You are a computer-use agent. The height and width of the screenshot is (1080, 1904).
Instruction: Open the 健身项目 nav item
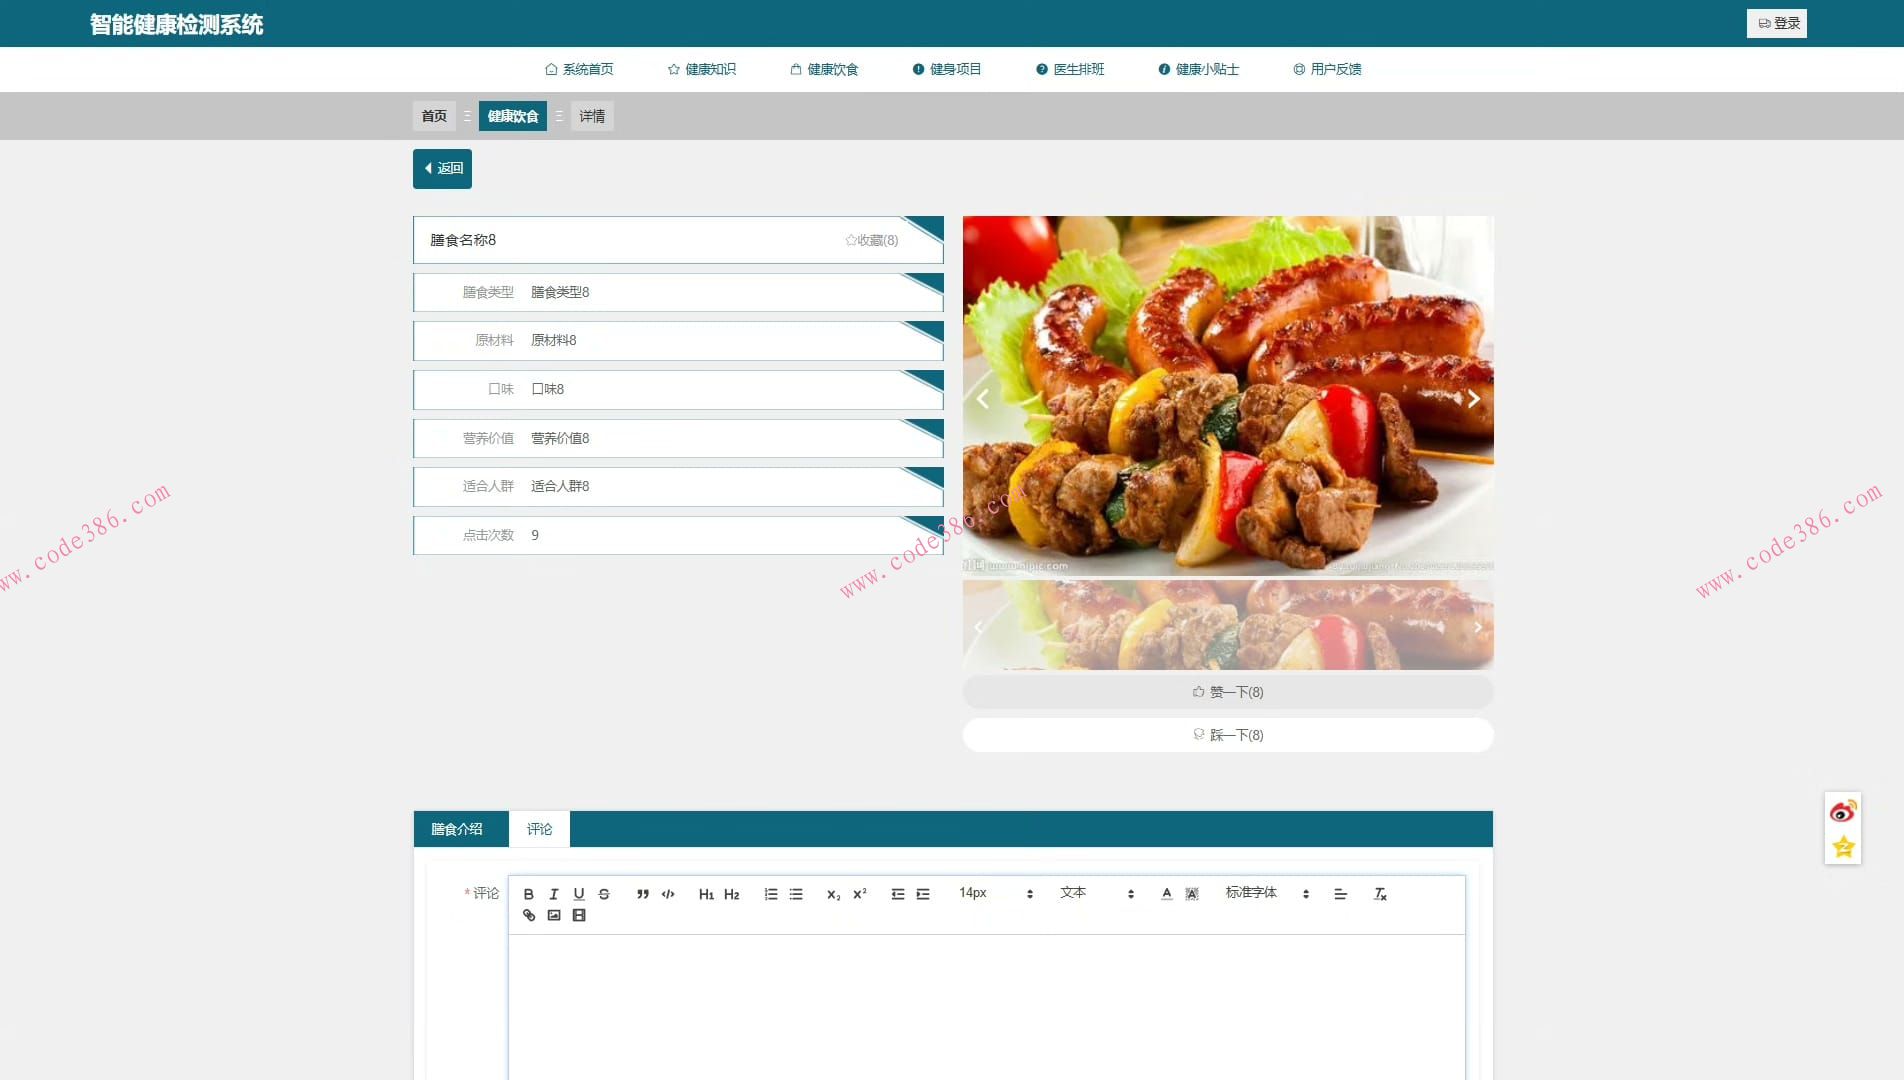click(x=947, y=69)
